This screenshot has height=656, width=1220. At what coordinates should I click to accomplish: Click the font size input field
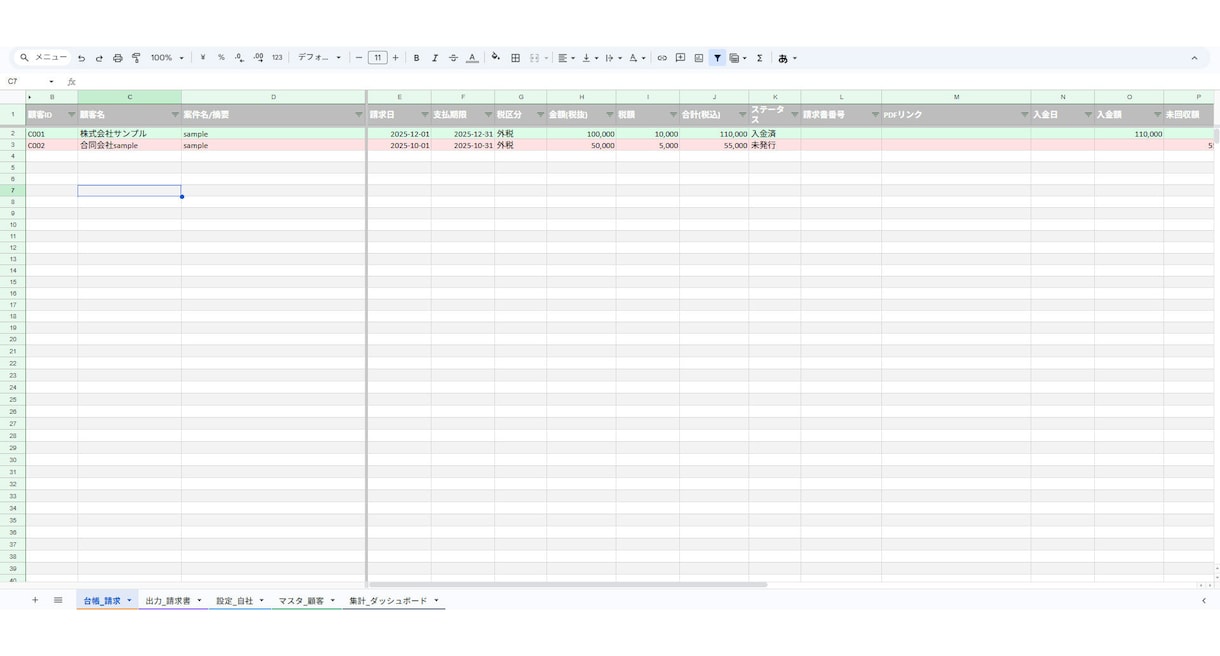tap(377, 58)
